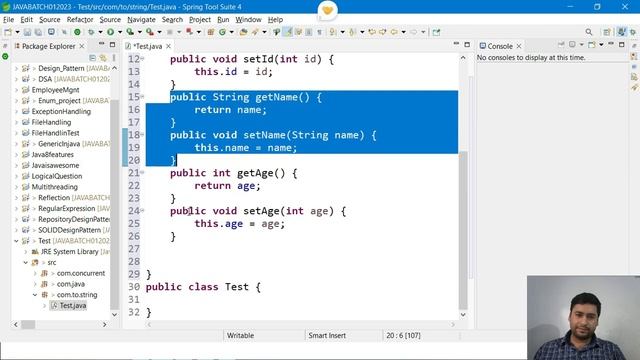Toggle Skip All Breakpoints
Screen dimensions: 640x360
point(64,32)
